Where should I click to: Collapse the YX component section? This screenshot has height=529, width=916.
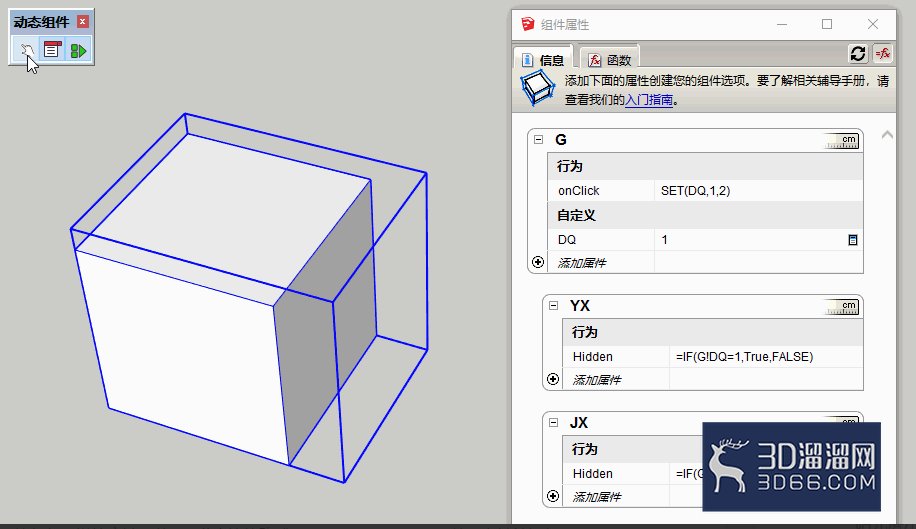(x=553, y=305)
